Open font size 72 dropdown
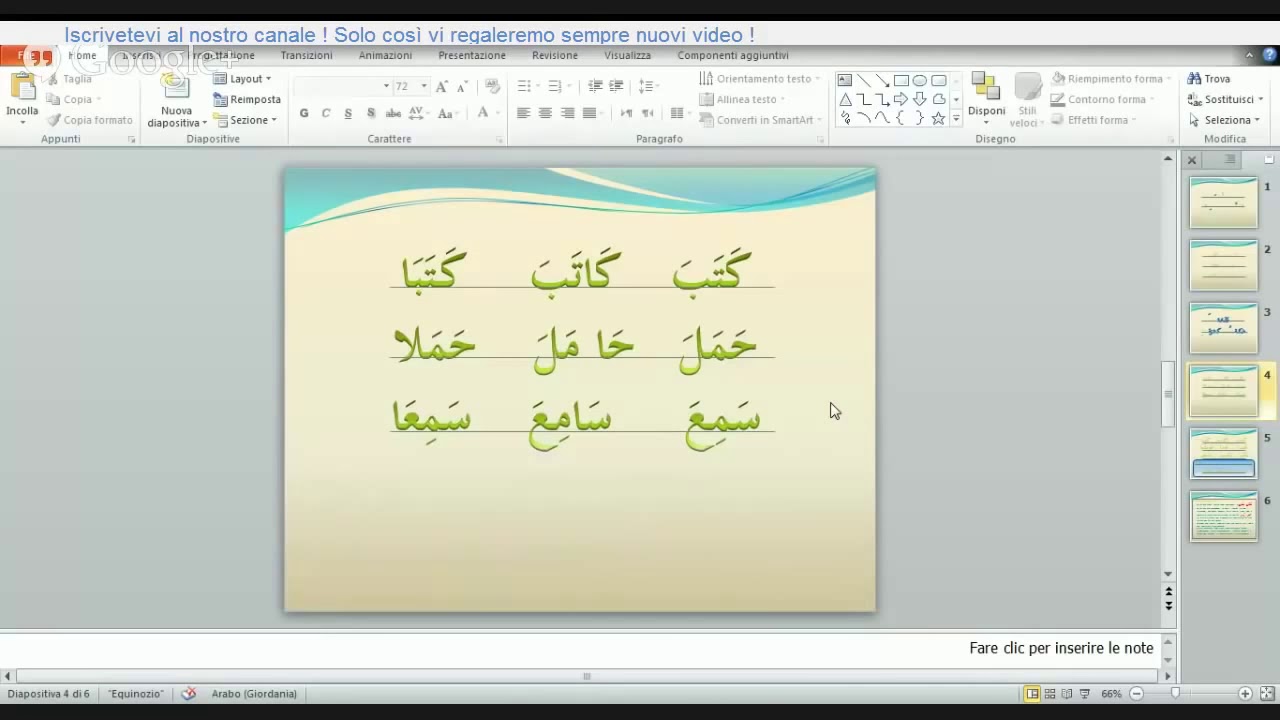This screenshot has height=720, width=1280. (x=423, y=86)
